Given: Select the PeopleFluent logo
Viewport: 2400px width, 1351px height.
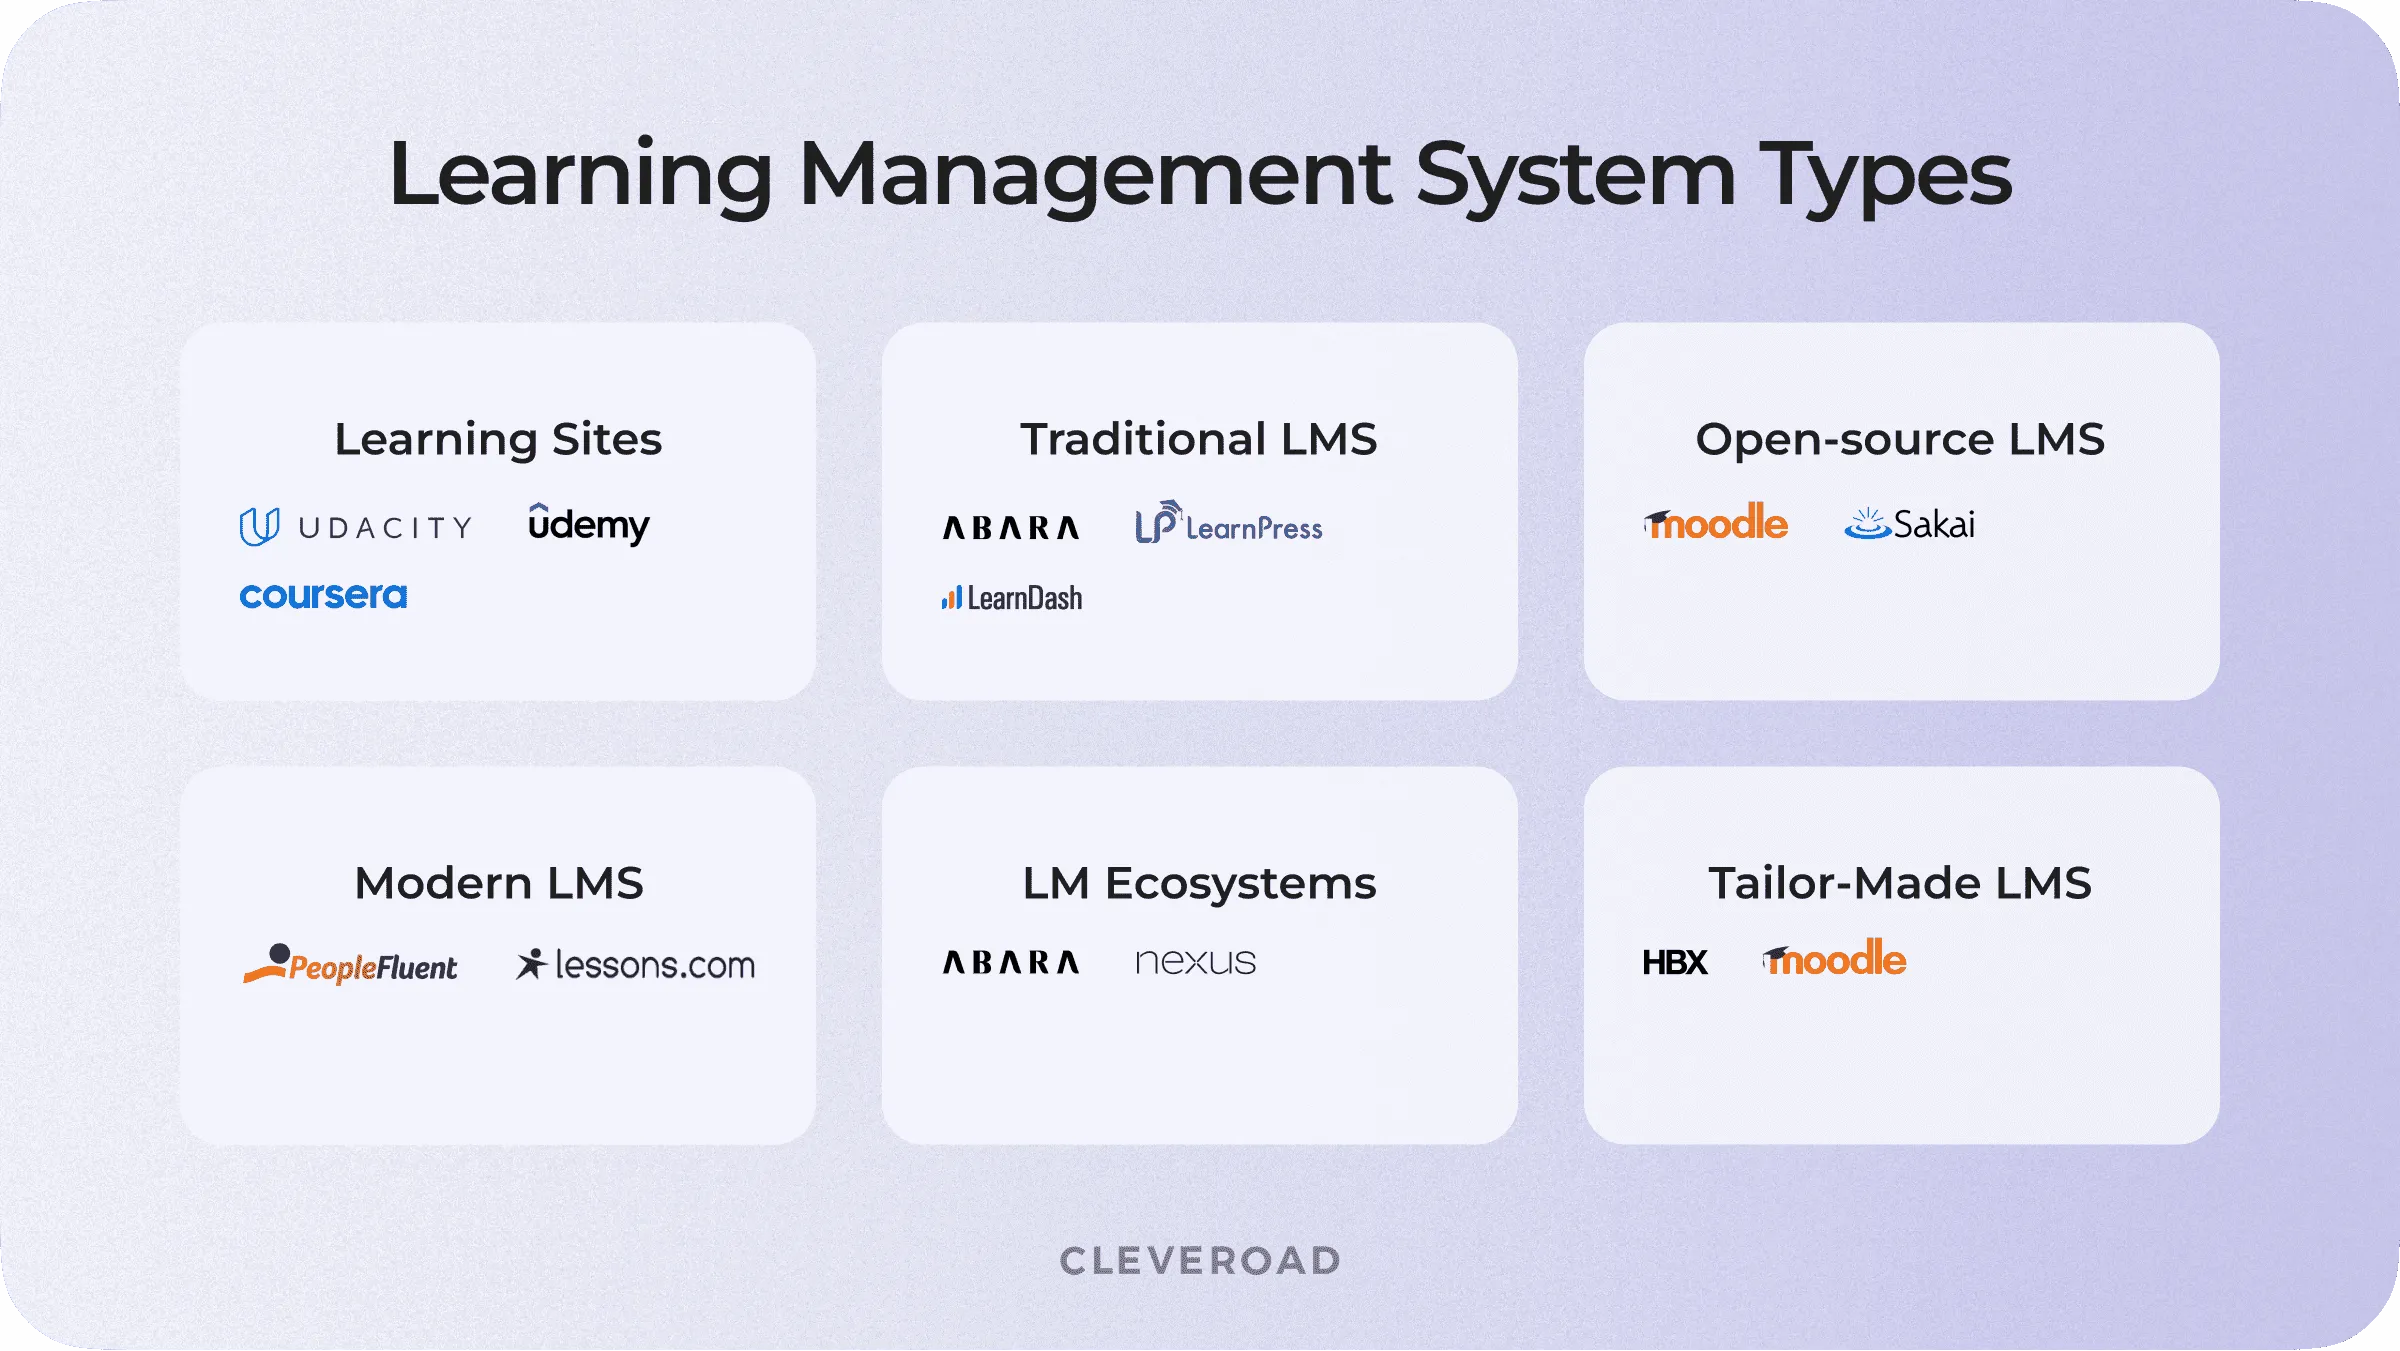Looking at the screenshot, I should [x=350, y=963].
